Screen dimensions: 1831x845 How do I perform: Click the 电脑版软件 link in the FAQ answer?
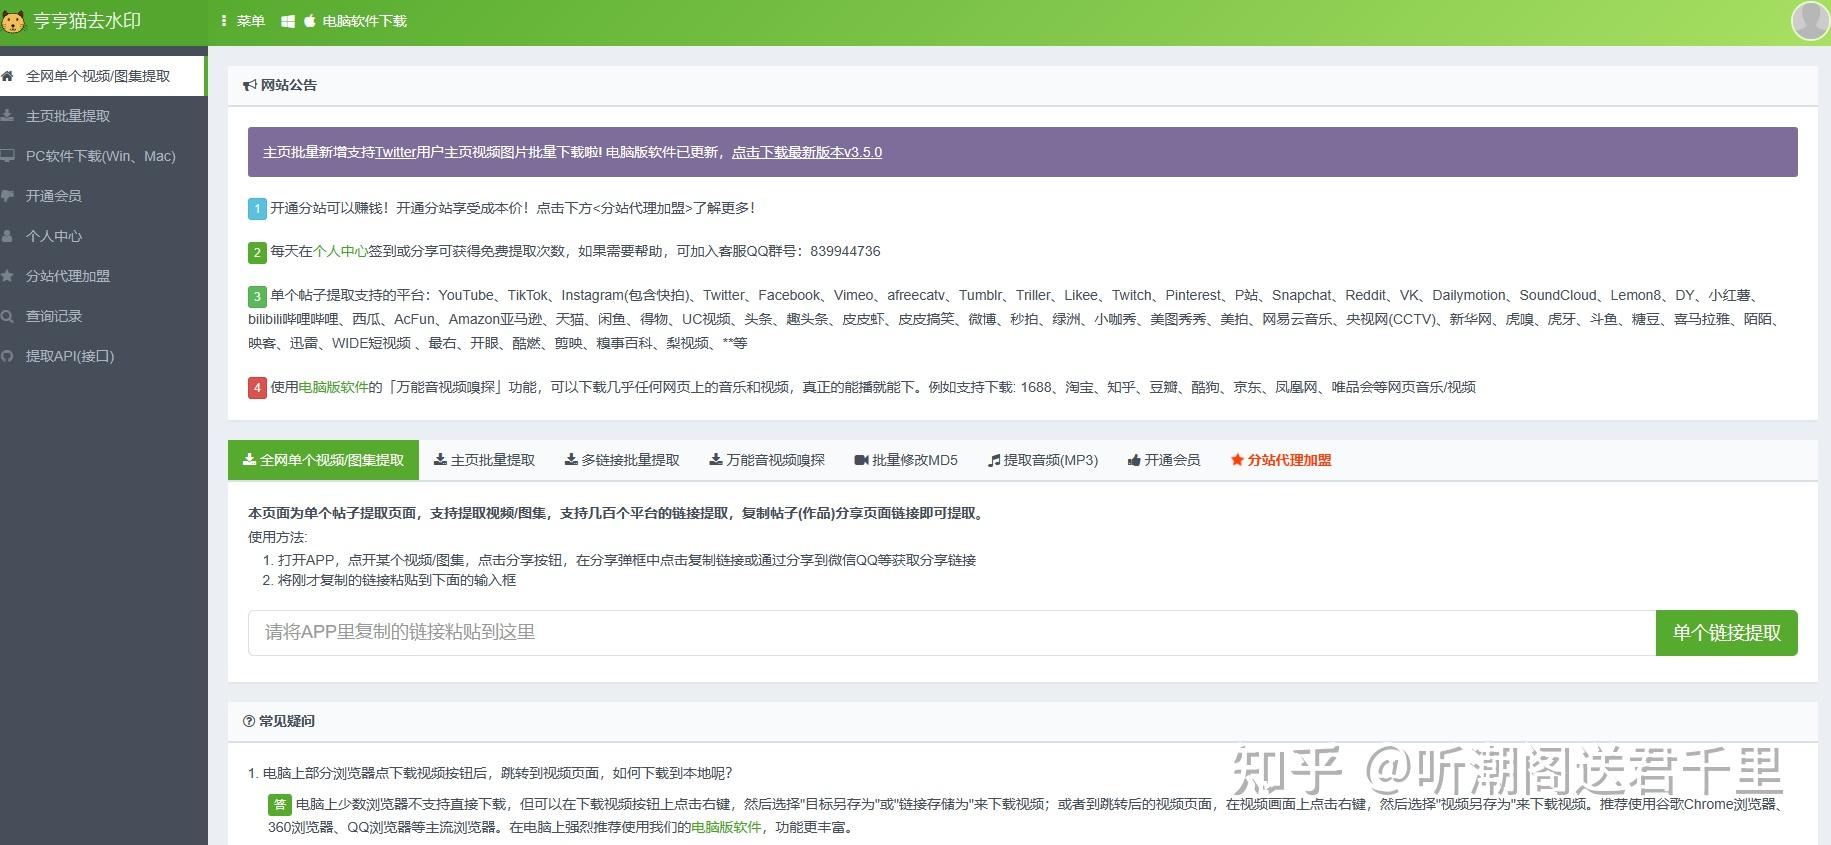tap(726, 827)
